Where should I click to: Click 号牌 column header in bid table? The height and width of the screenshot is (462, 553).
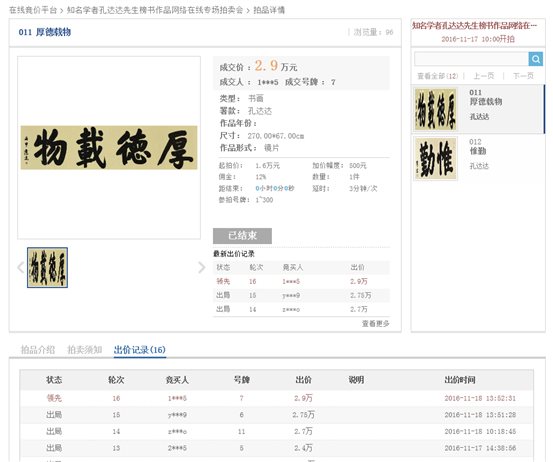coord(242,380)
